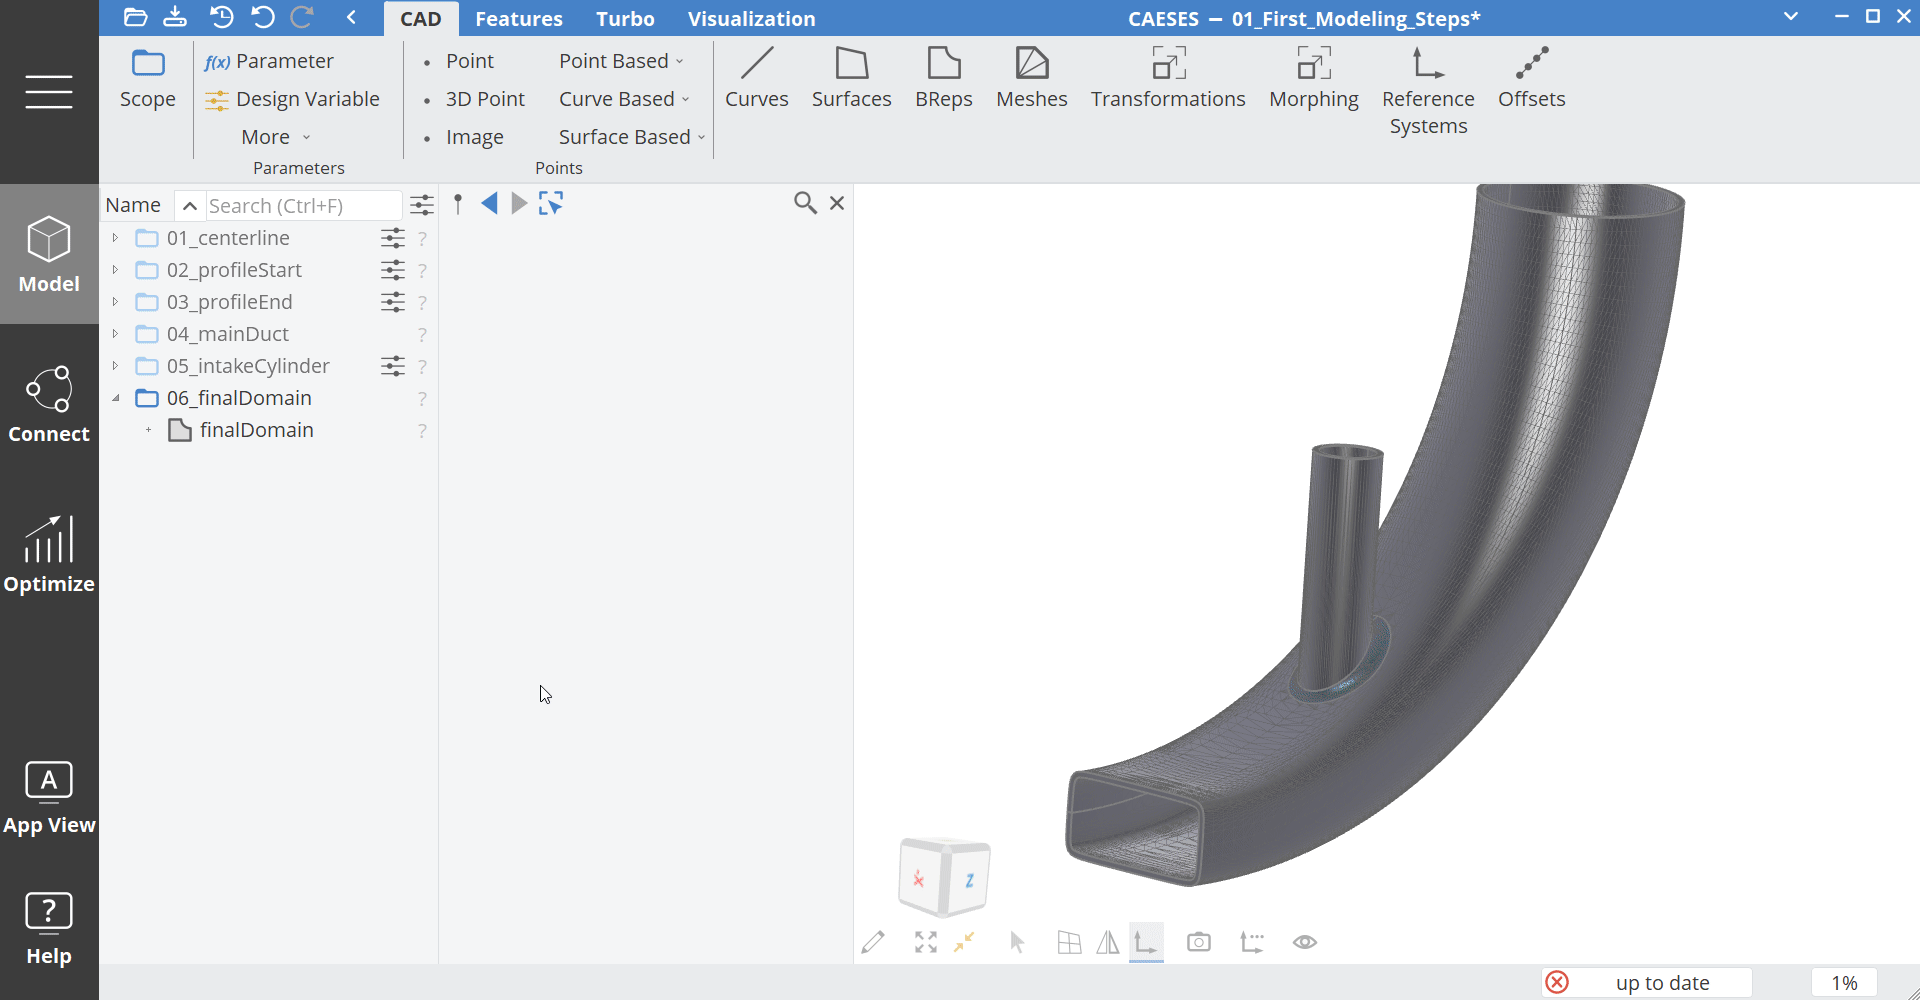Click the view orientation cube

click(945, 877)
